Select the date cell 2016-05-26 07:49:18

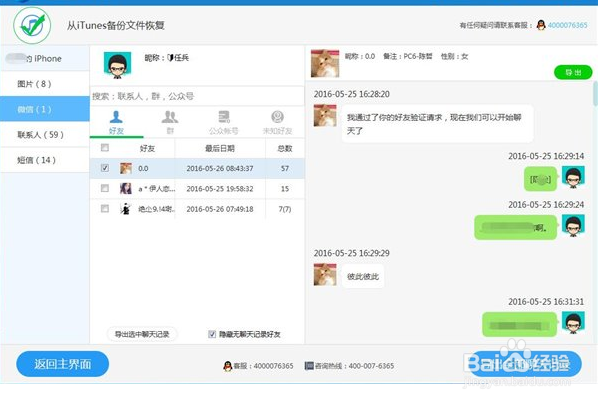(220, 209)
